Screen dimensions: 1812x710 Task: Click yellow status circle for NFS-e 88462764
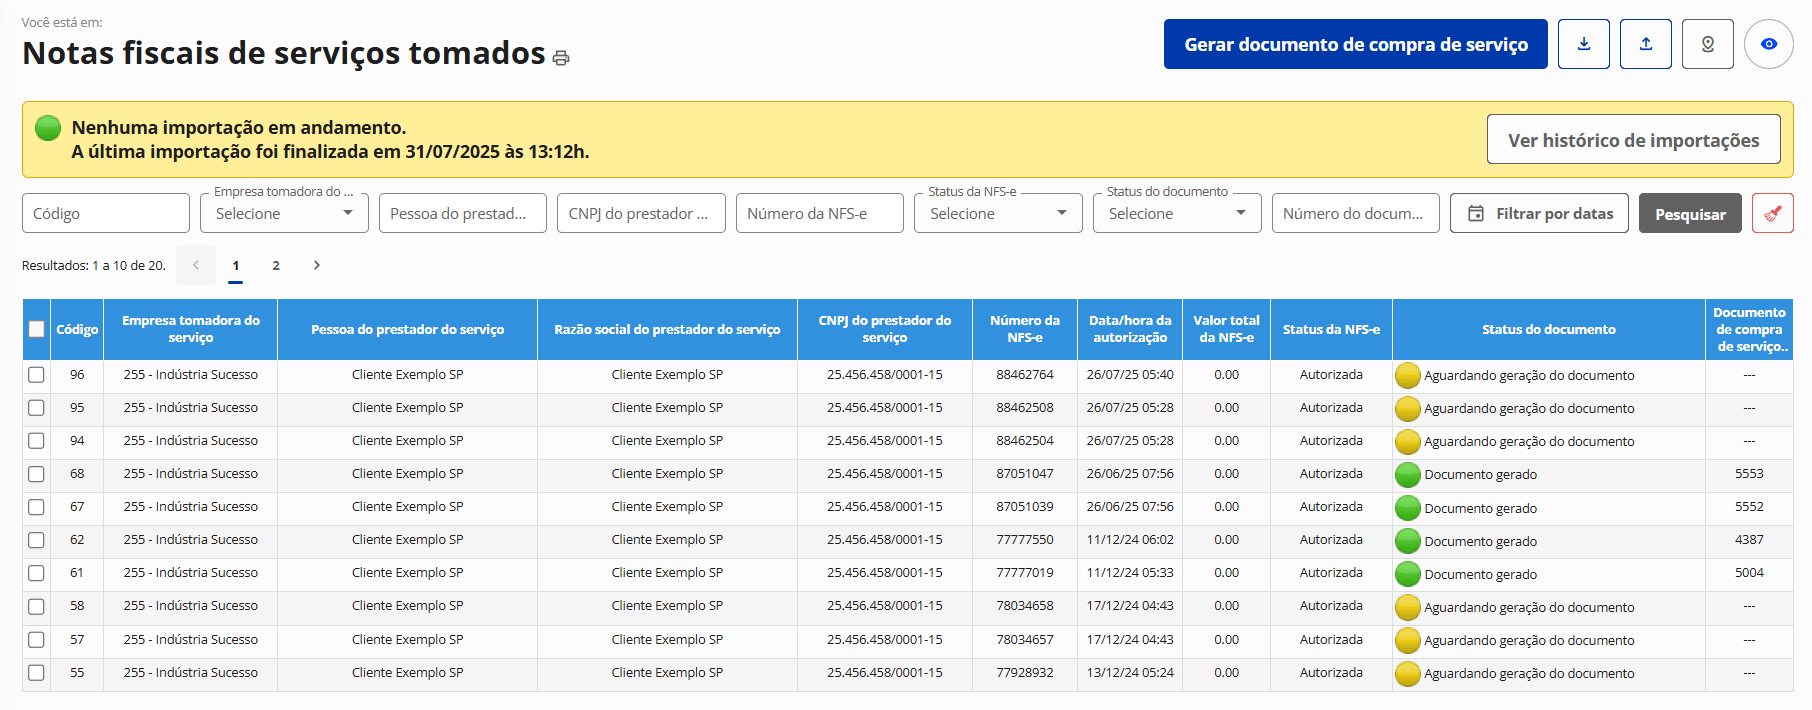pyautogui.click(x=1408, y=375)
